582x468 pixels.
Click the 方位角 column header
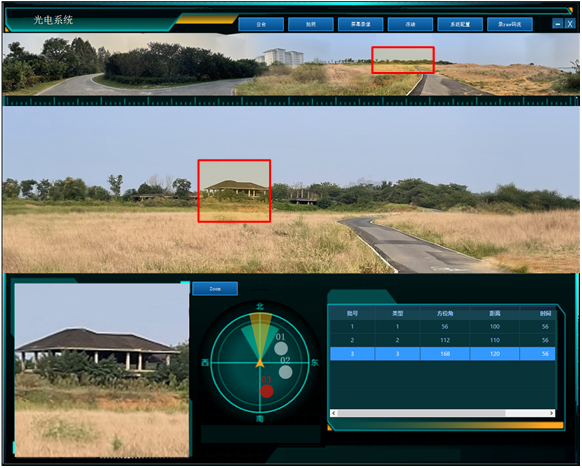[x=445, y=314]
